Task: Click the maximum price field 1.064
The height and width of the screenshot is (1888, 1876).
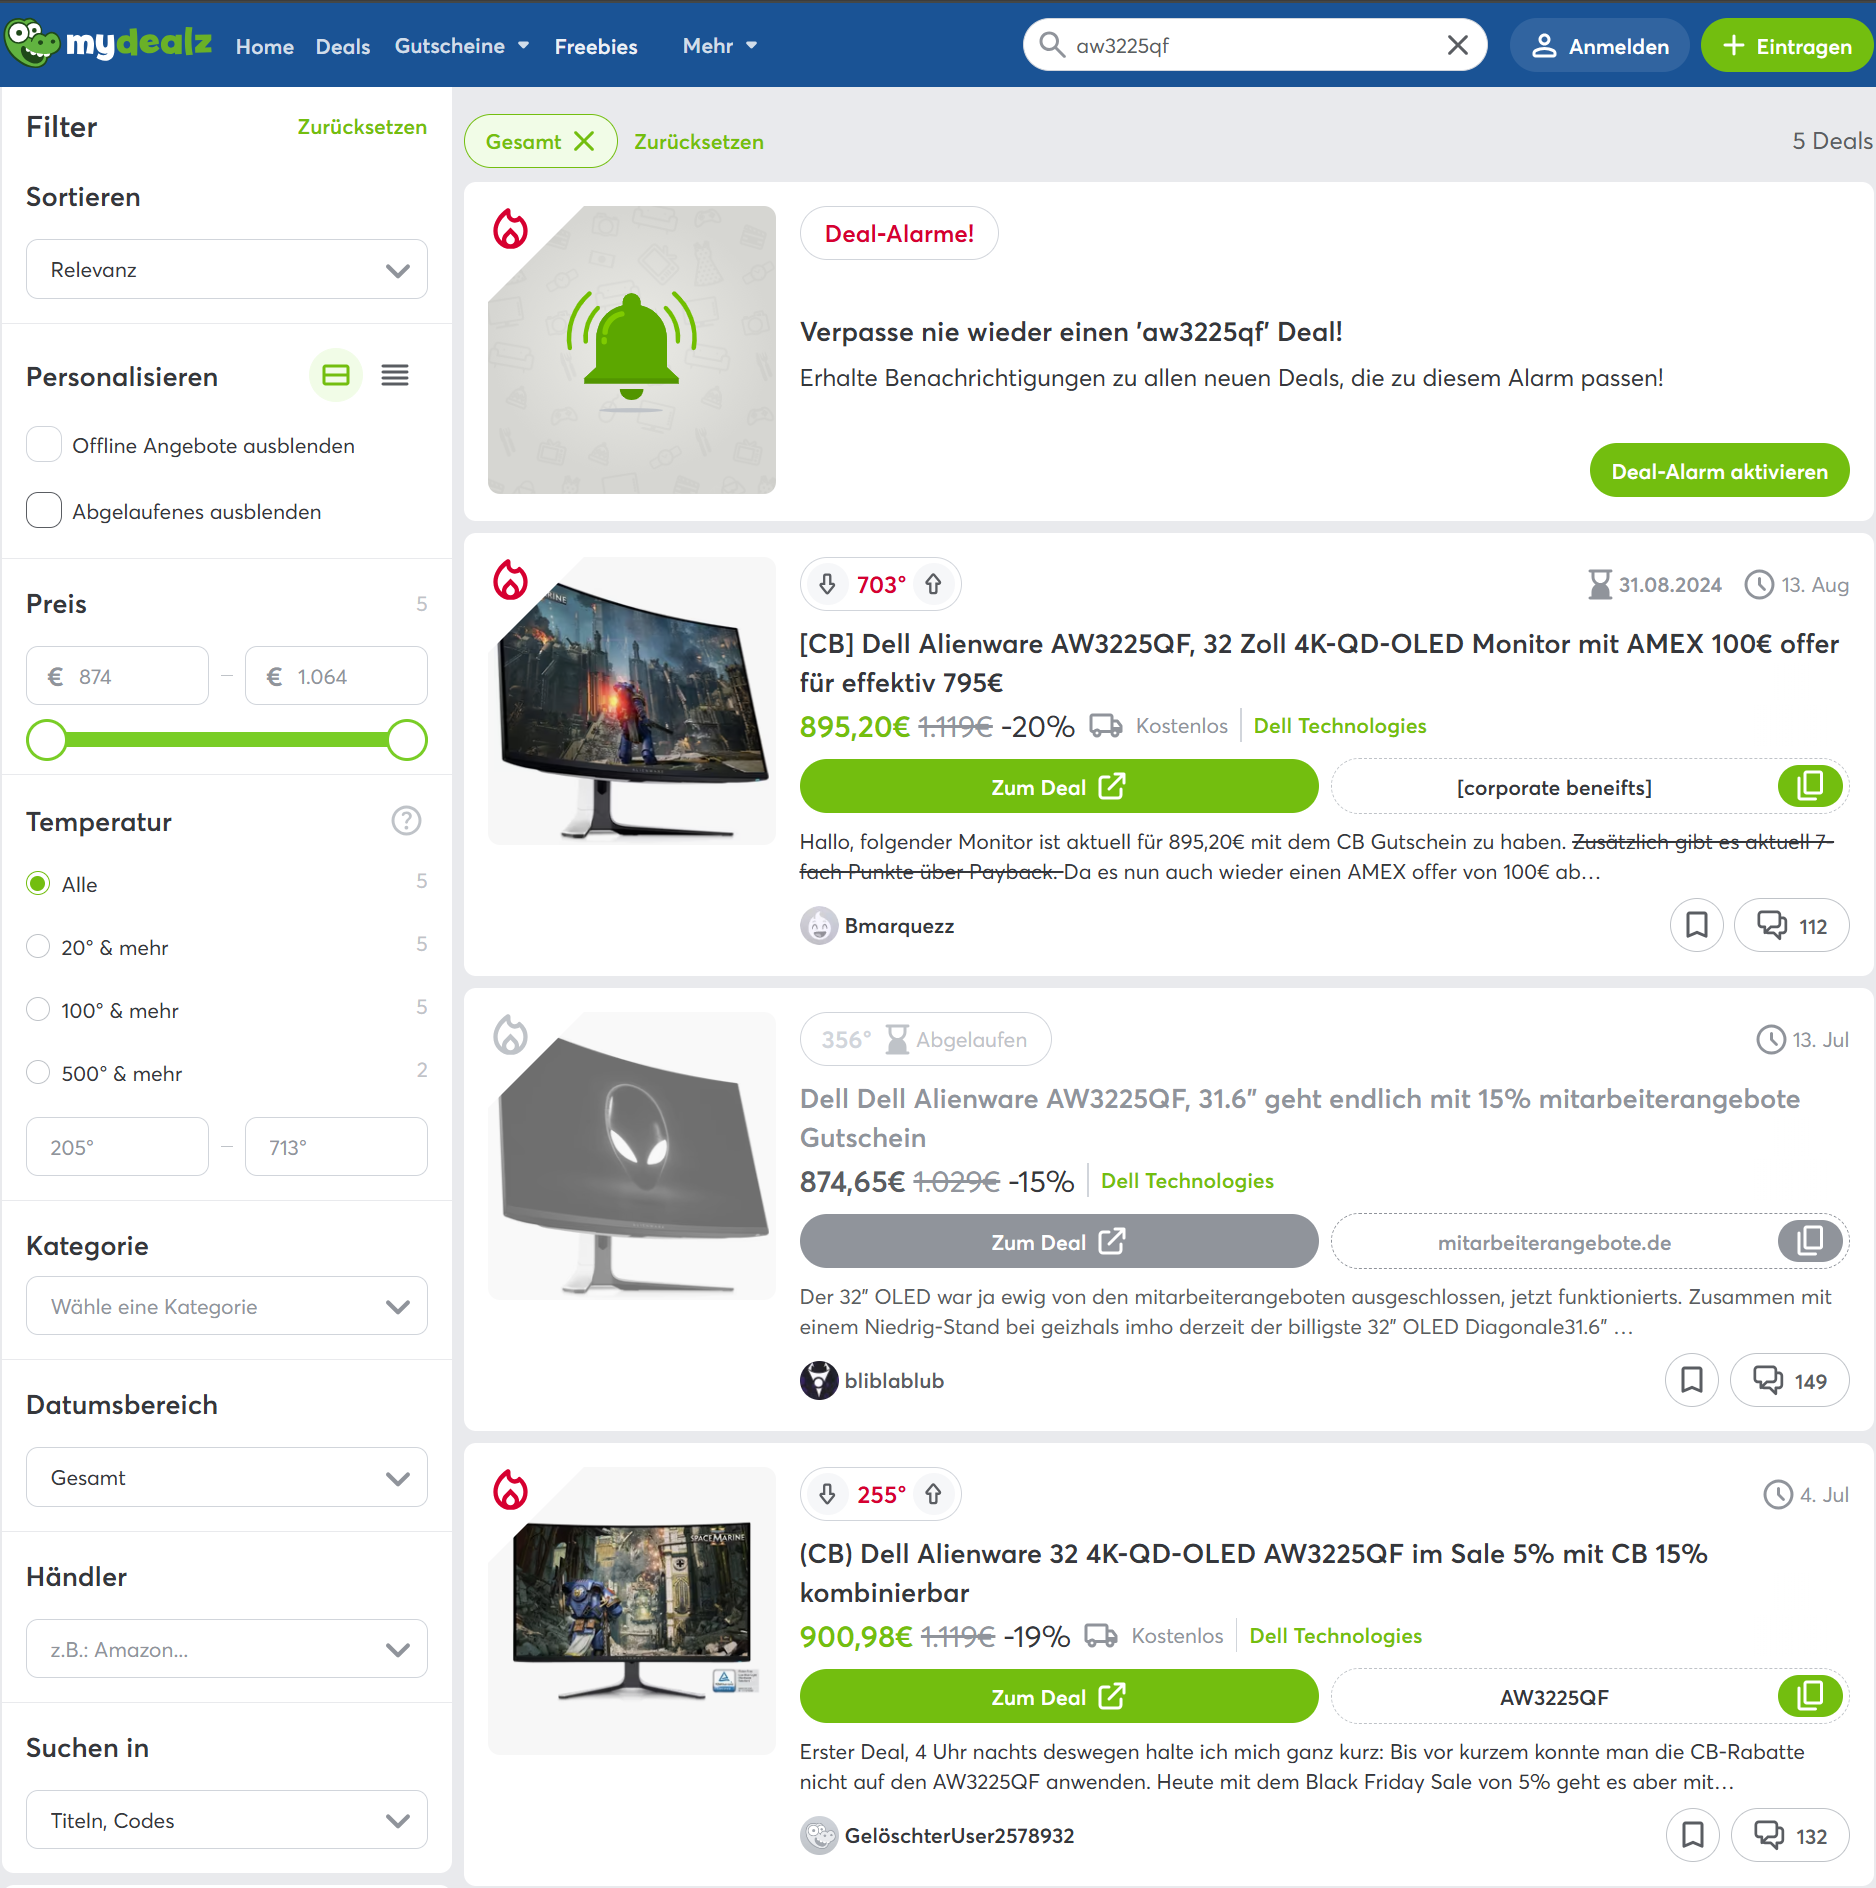Action: (336, 676)
